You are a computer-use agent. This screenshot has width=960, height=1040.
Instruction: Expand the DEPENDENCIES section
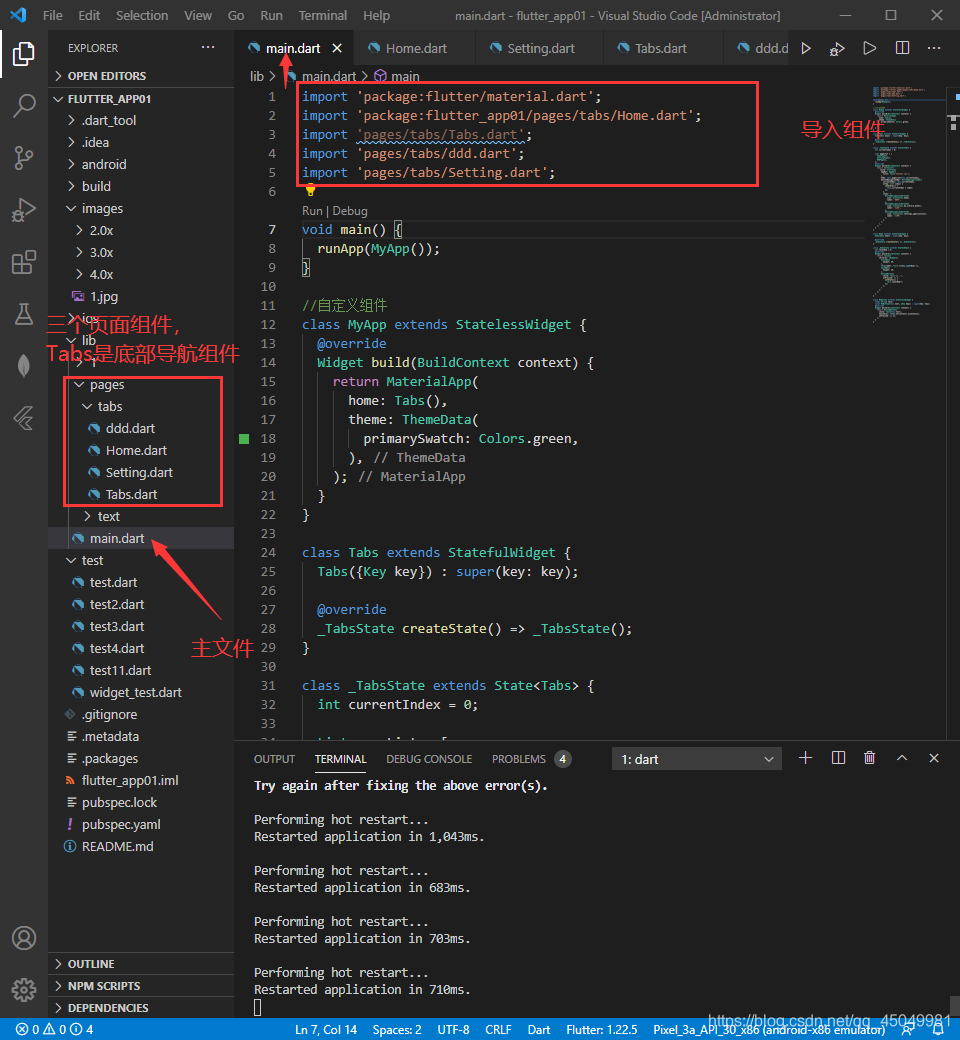[x=141, y=1008]
